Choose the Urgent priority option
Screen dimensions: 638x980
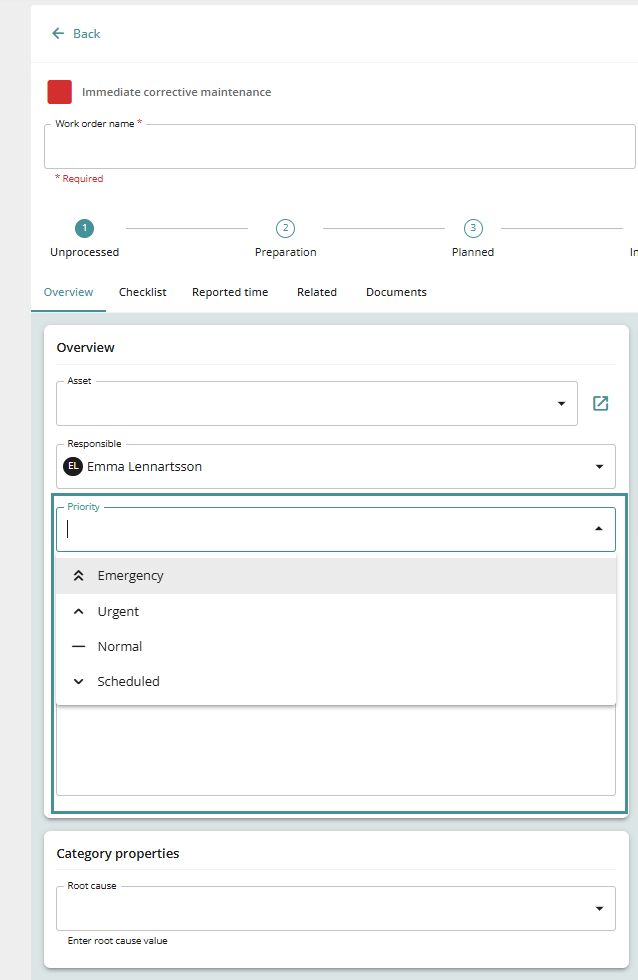118,611
